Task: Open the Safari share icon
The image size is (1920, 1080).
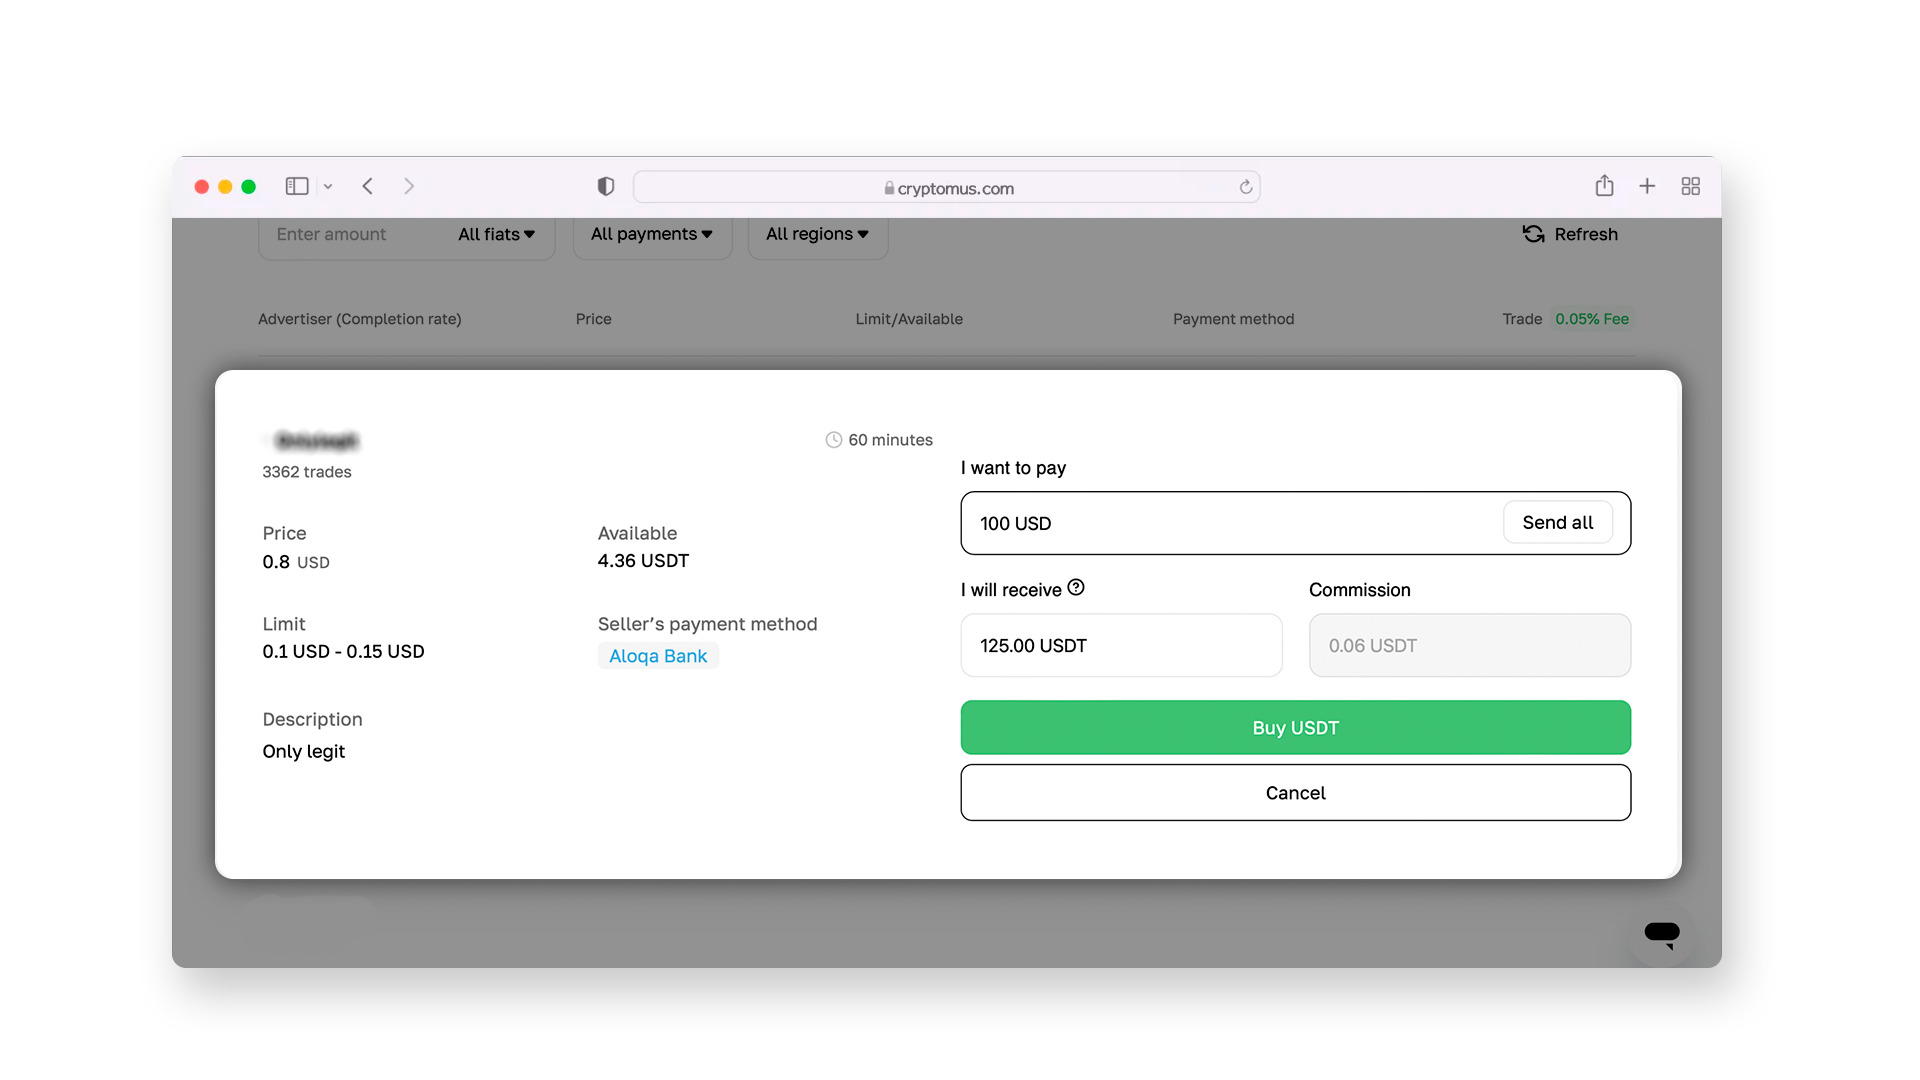Action: [x=1604, y=186]
